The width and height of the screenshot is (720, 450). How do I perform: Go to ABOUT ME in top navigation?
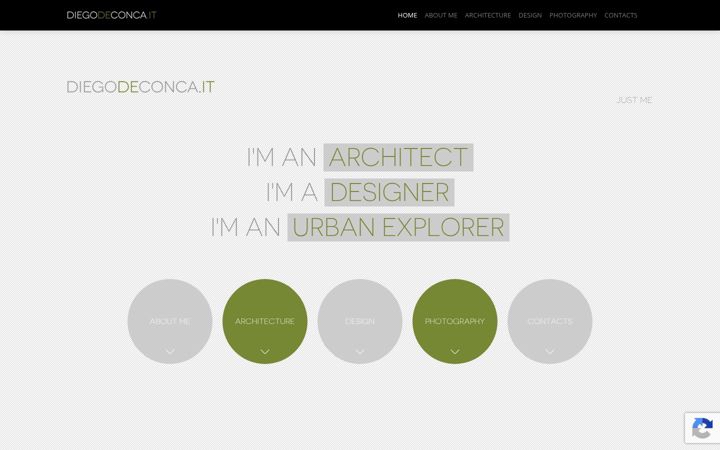tap(441, 15)
